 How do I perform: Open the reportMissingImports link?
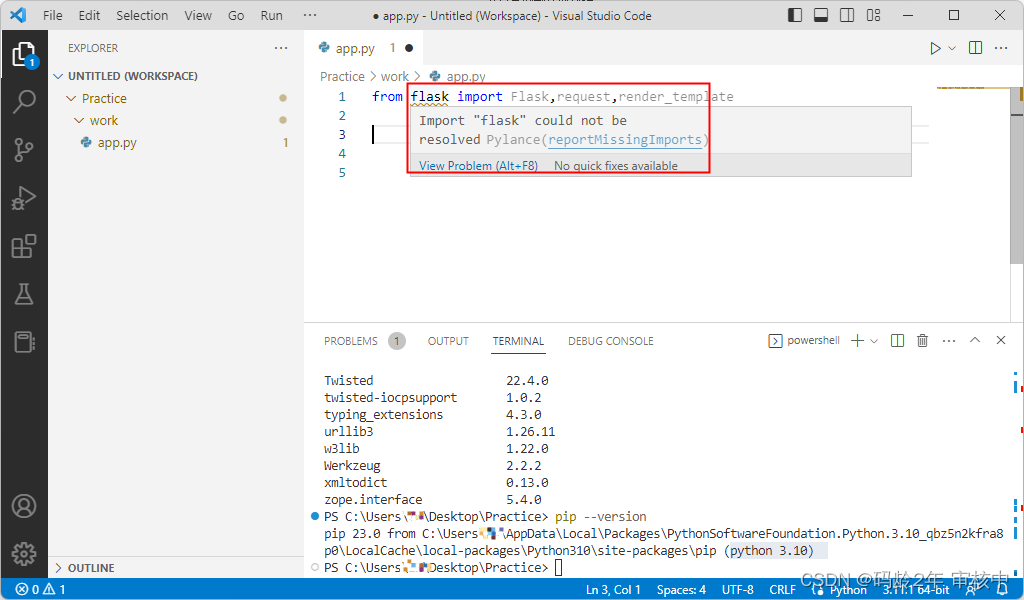pos(625,139)
